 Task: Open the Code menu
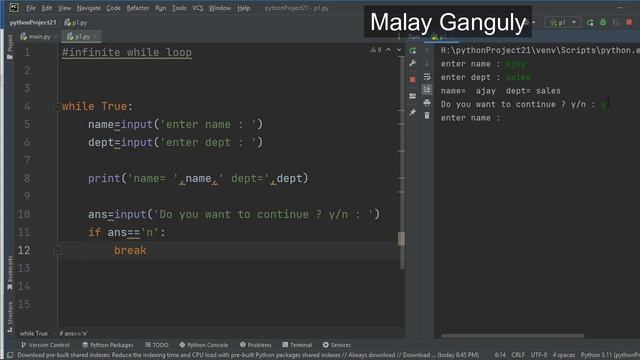(113, 8)
